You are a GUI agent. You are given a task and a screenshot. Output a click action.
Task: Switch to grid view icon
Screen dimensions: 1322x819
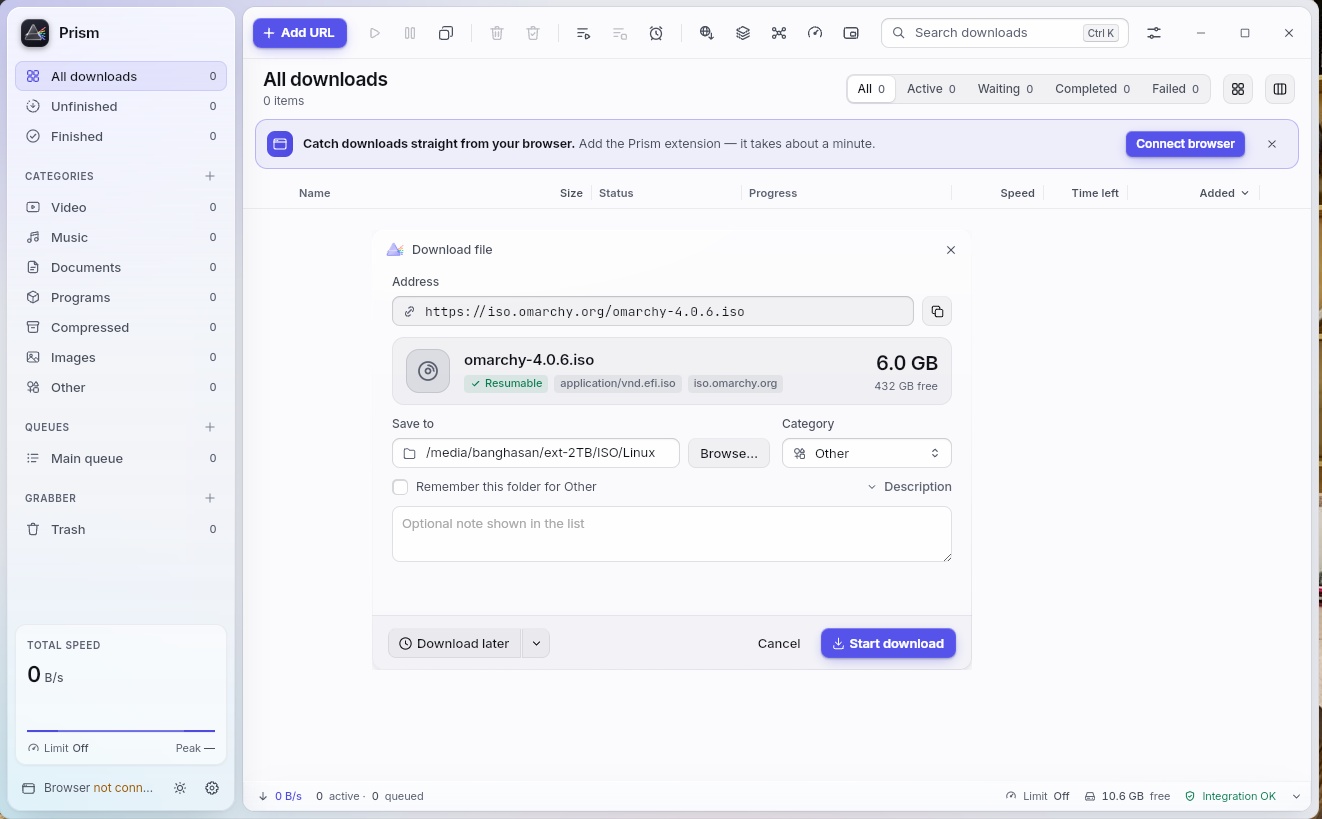pos(1238,89)
